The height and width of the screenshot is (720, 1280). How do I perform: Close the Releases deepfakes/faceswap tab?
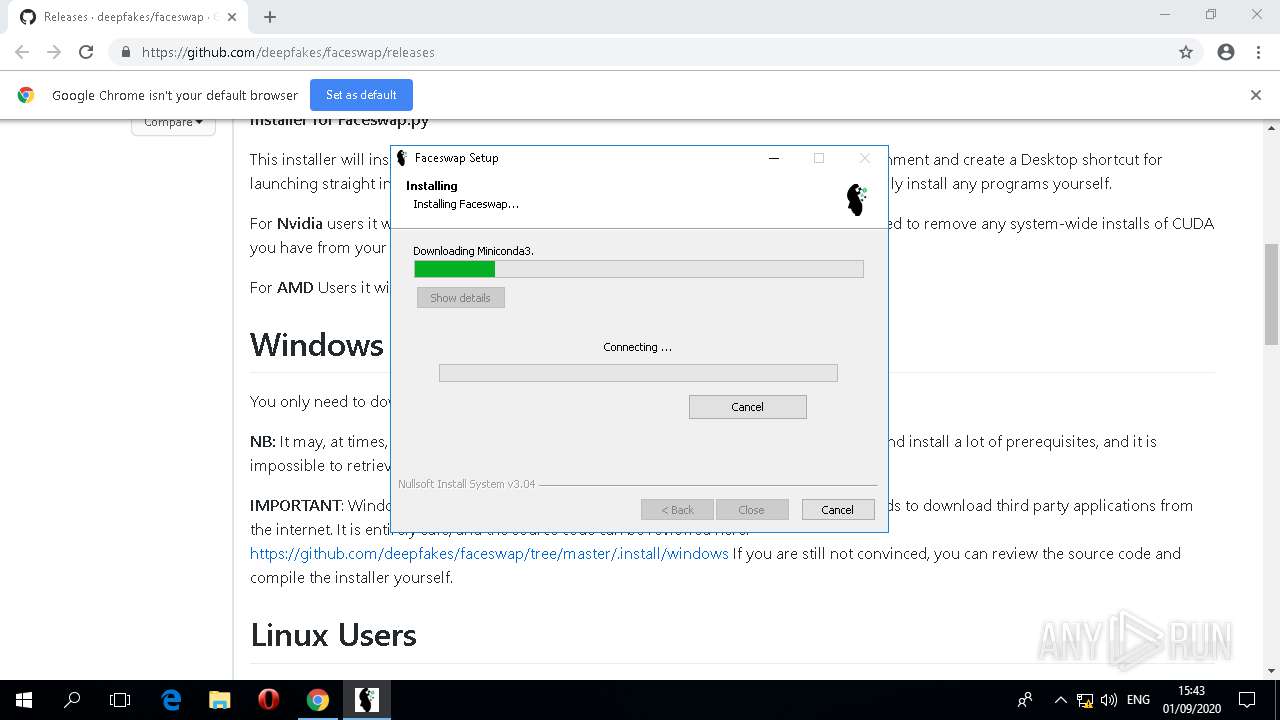coord(231,17)
